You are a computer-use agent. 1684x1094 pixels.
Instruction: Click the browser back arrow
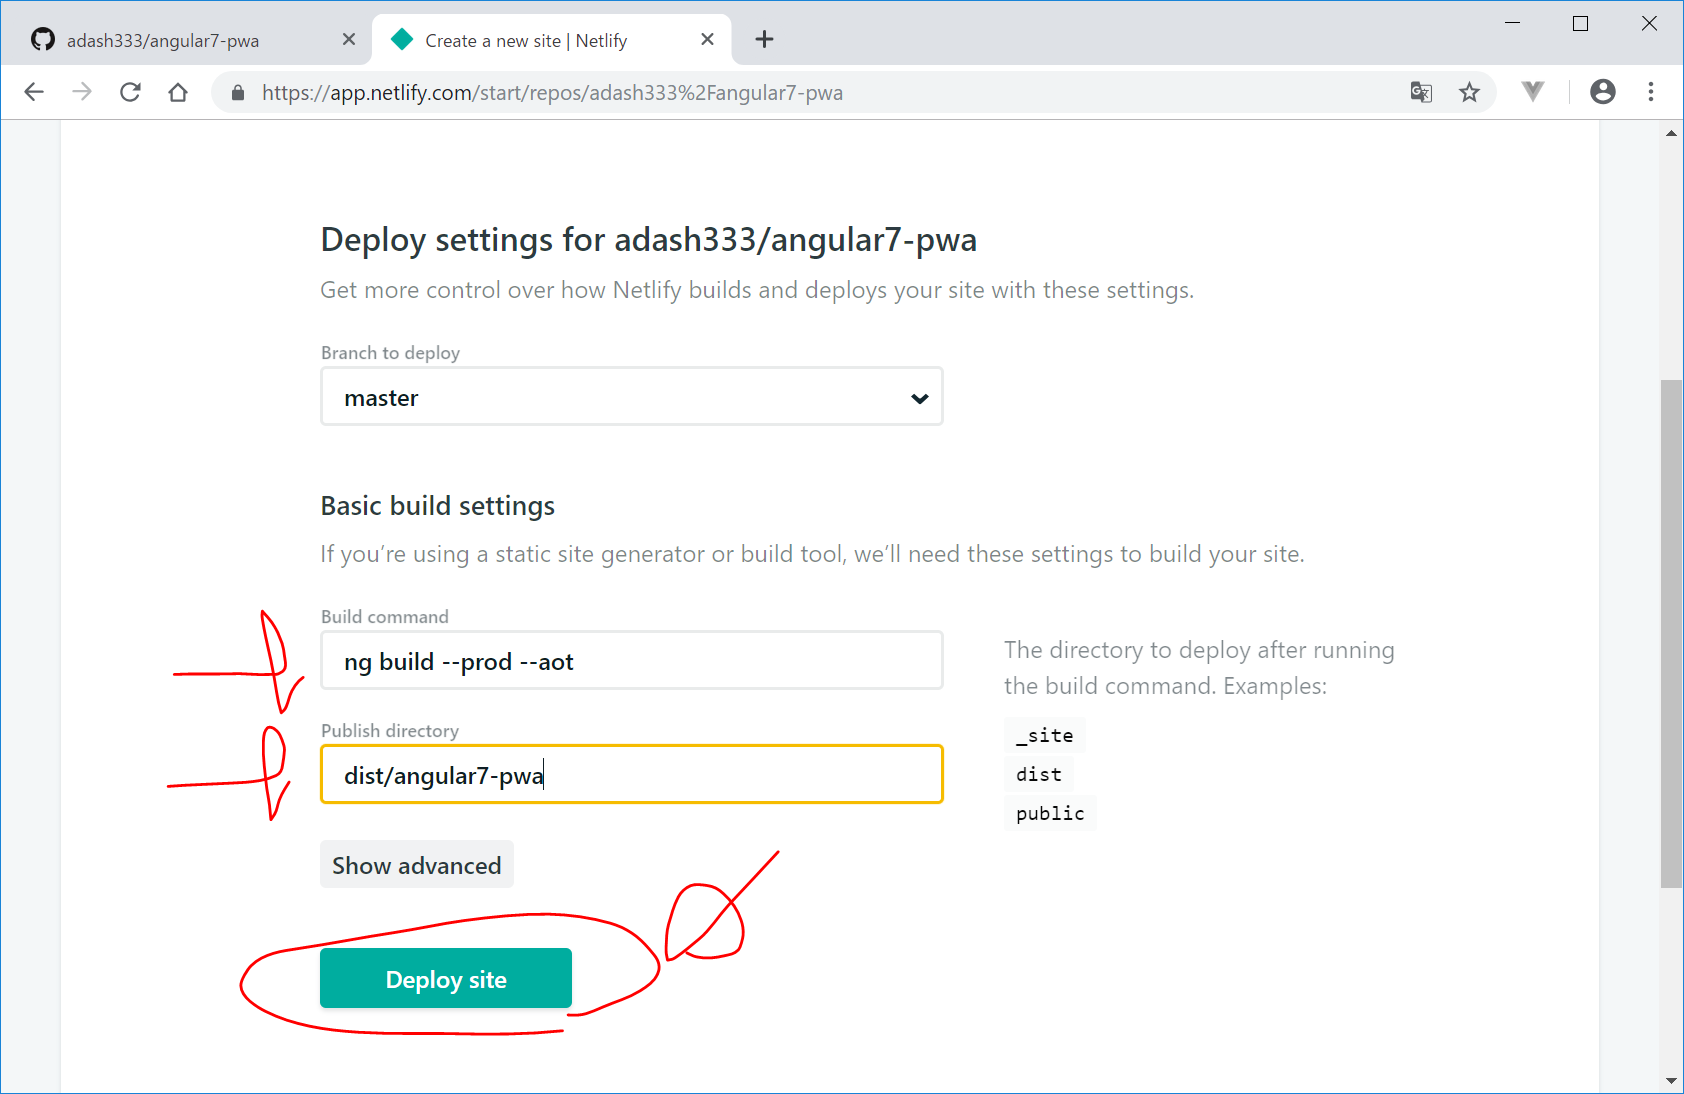pos(34,92)
